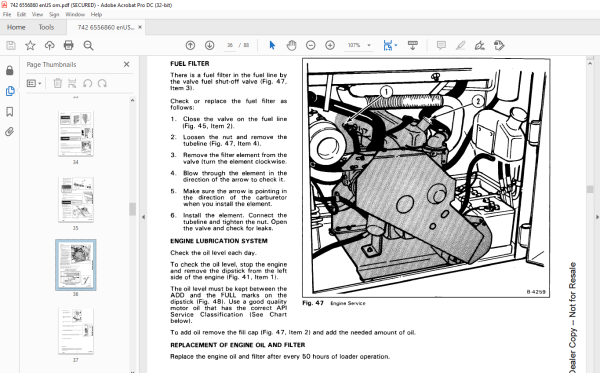The width and height of the screenshot is (600, 373).
Task: Click the document vertical scrollbar handle
Action: pos(590,190)
